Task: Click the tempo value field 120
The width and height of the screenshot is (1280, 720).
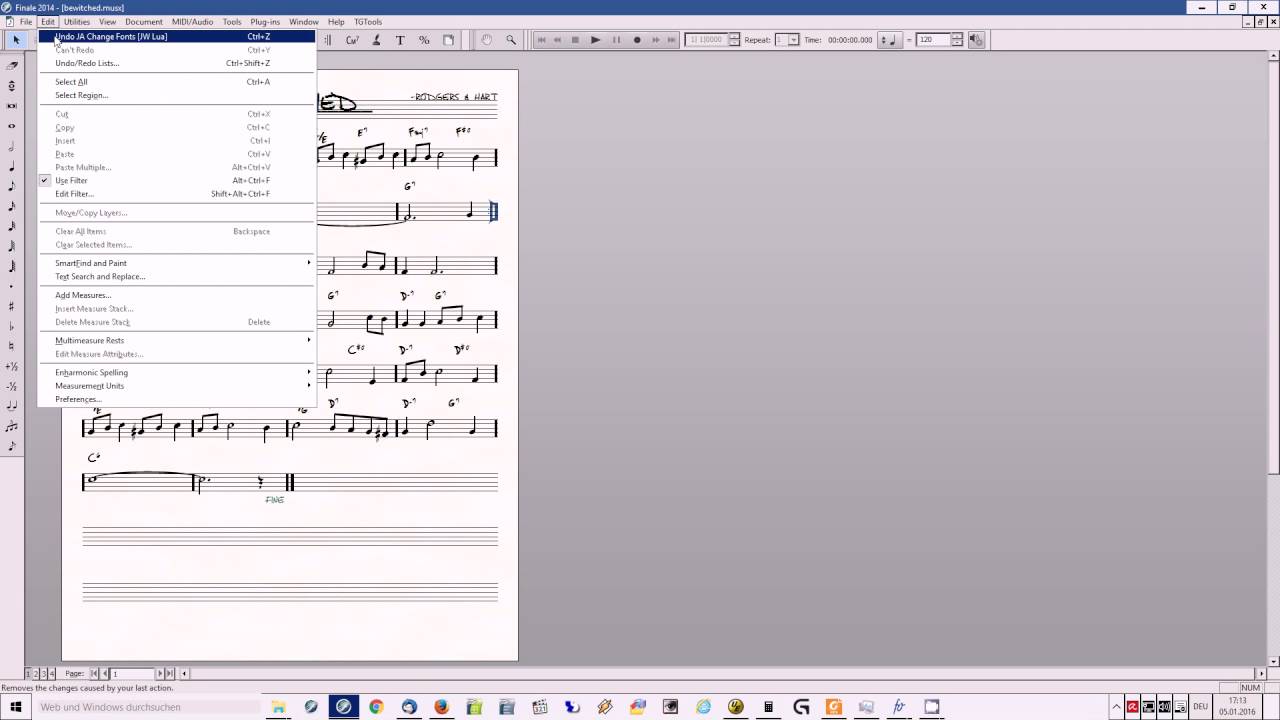Action: coord(933,40)
